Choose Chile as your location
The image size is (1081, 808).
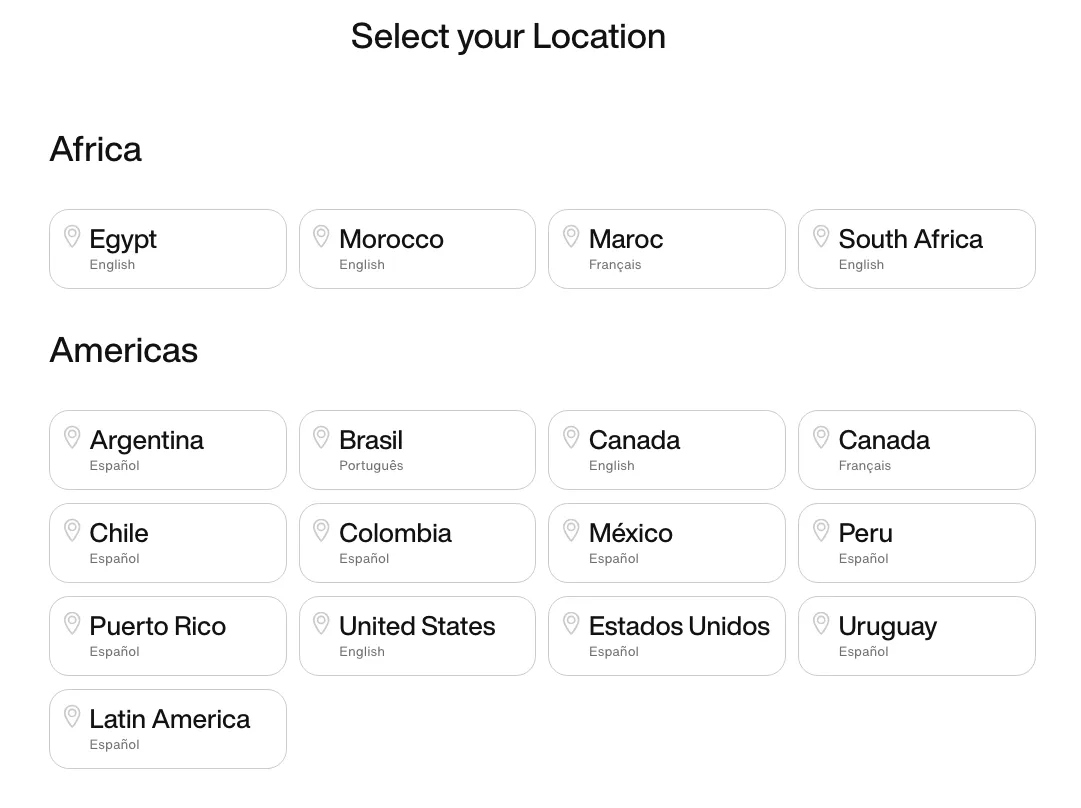tap(168, 543)
